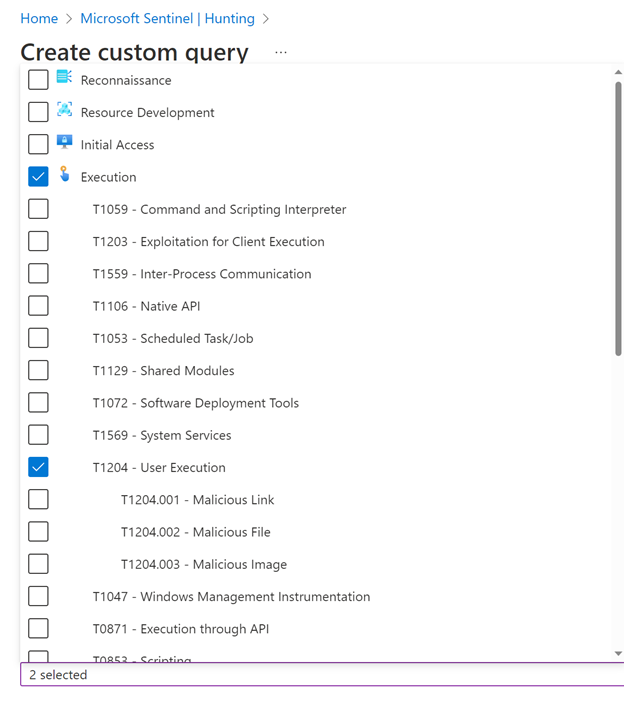The image size is (624, 712).
Task: Go to Home breadcrumb link
Action: 39,19
